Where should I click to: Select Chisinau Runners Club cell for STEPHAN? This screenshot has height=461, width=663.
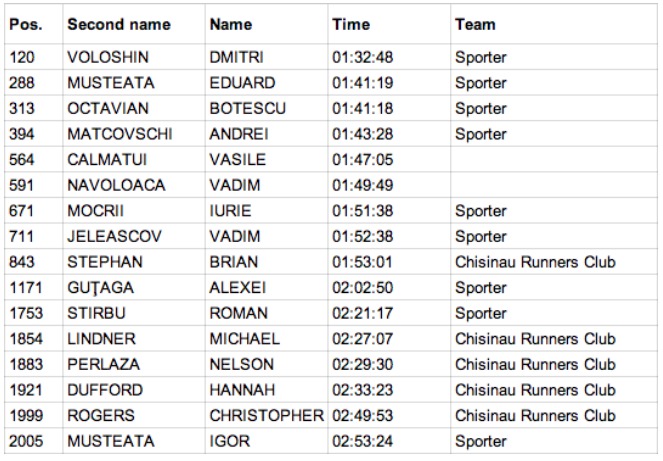(x=554, y=261)
